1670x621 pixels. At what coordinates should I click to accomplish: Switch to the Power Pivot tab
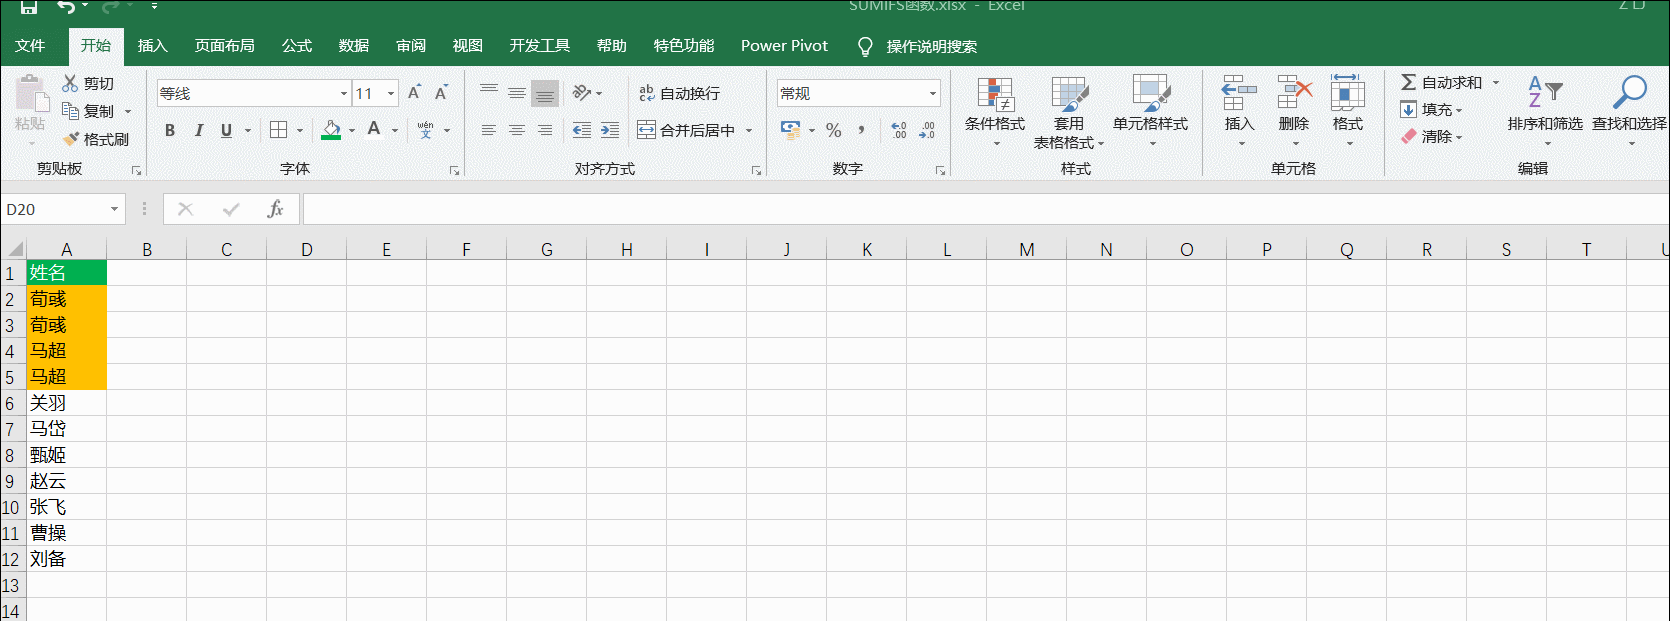click(x=784, y=46)
